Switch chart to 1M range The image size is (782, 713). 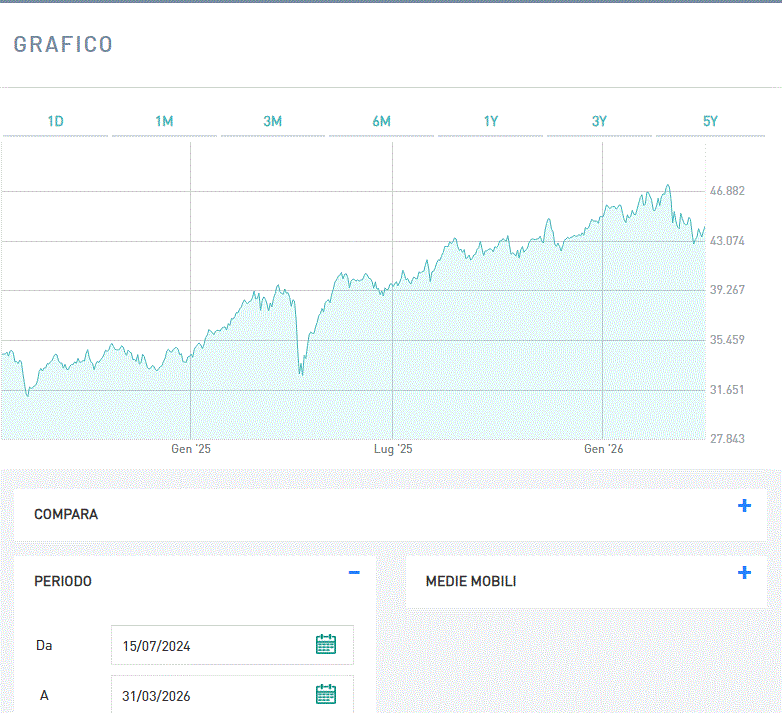(x=164, y=121)
